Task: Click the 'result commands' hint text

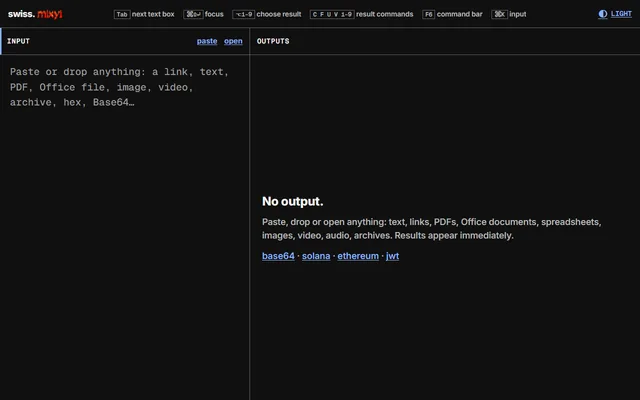Action: point(384,14)
